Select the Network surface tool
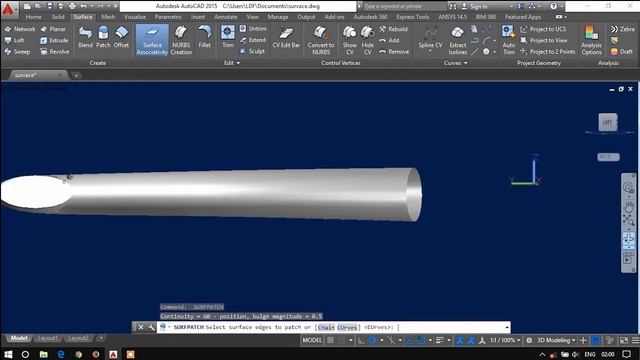The height and width of the screenshot is (360, 640). click(20, 29)
